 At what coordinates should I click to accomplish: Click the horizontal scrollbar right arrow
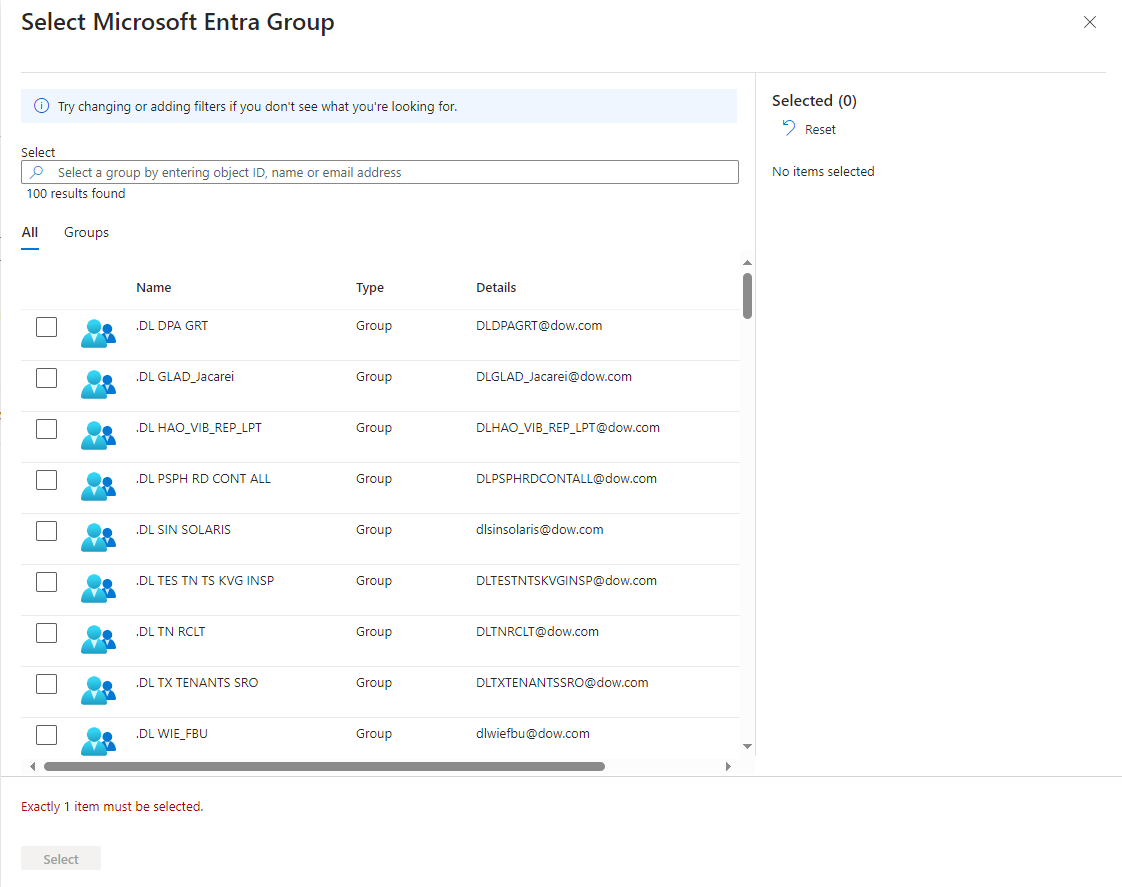pos(728,767)
